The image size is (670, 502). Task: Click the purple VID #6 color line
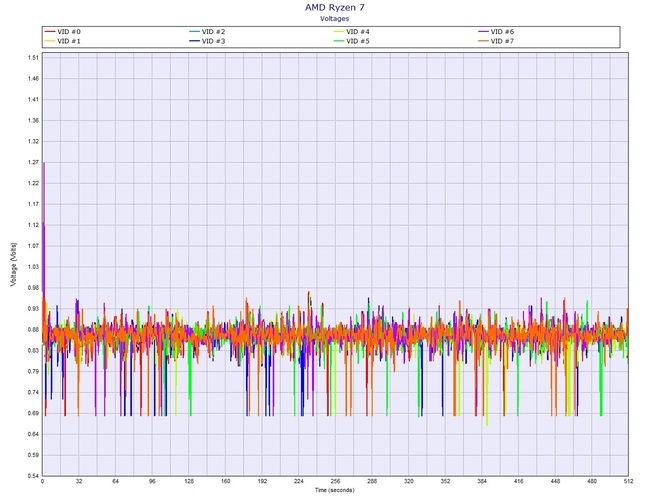(483, 32)
